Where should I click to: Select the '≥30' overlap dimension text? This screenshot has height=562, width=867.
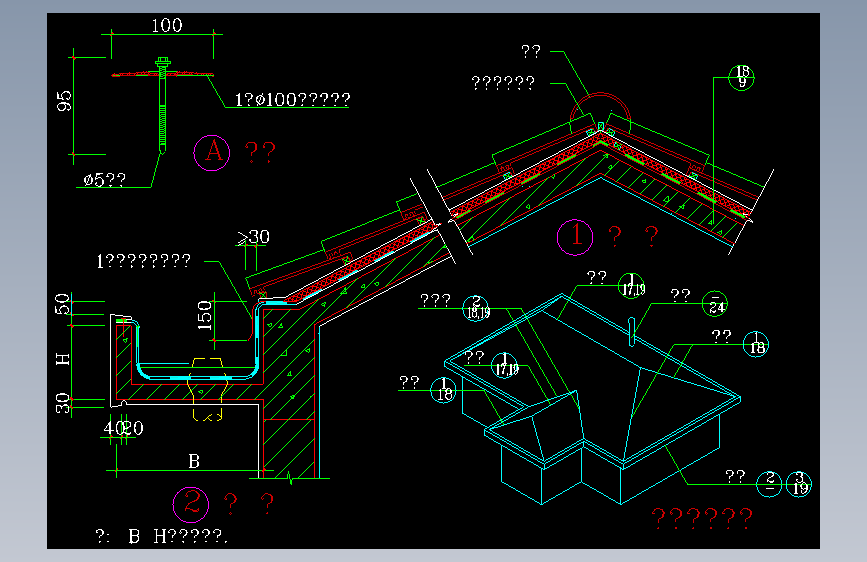(x=253, y=237)
